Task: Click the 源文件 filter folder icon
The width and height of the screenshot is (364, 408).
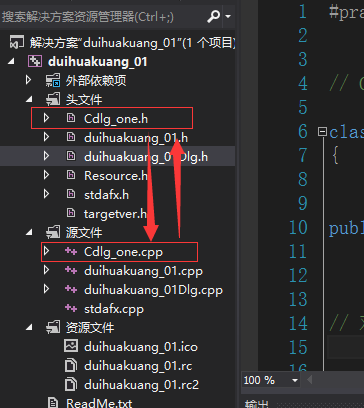Action: pos(53,232)
